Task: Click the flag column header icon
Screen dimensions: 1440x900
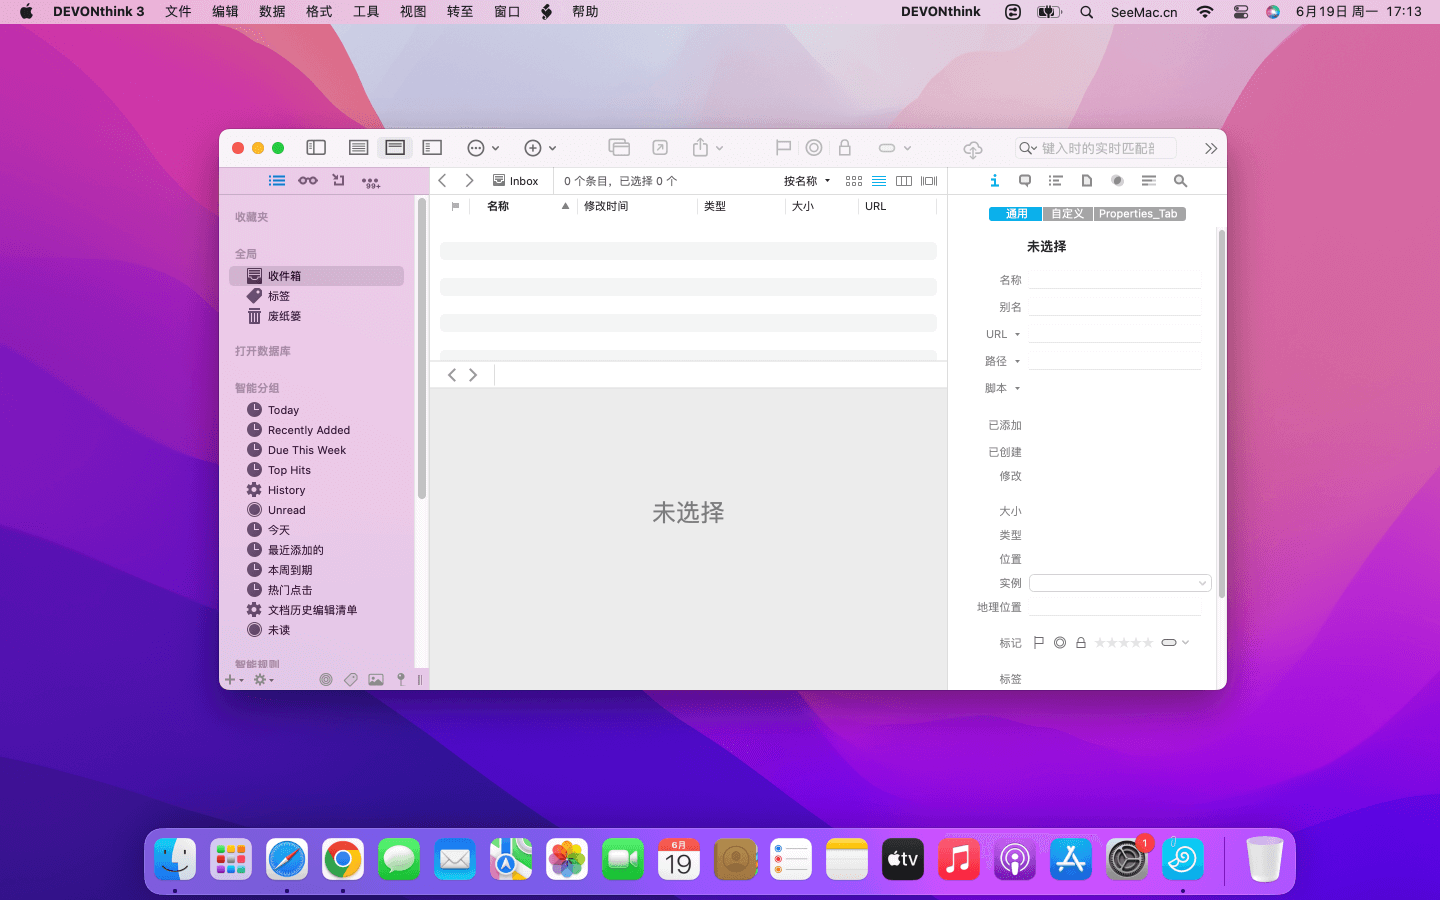Action: coord(455,206)
